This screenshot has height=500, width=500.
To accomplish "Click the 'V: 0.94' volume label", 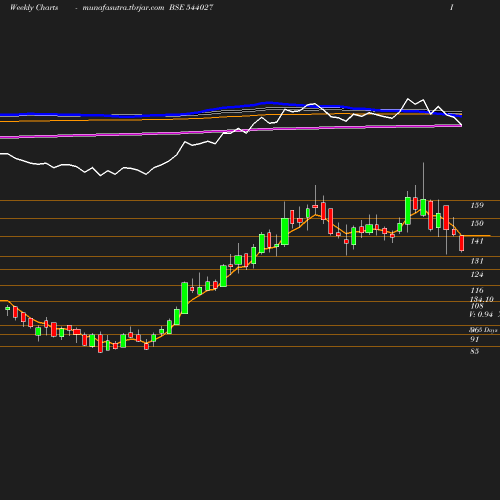I will pos(481,314).
